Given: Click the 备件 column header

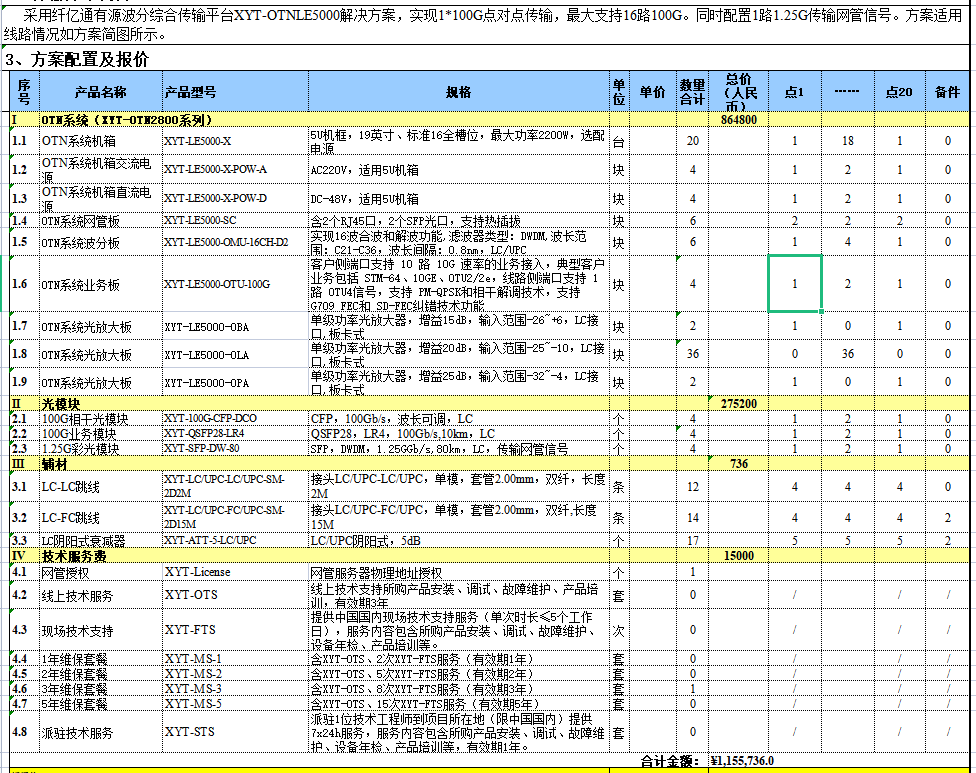Looking at the screenshot, I should coord(947,92).
